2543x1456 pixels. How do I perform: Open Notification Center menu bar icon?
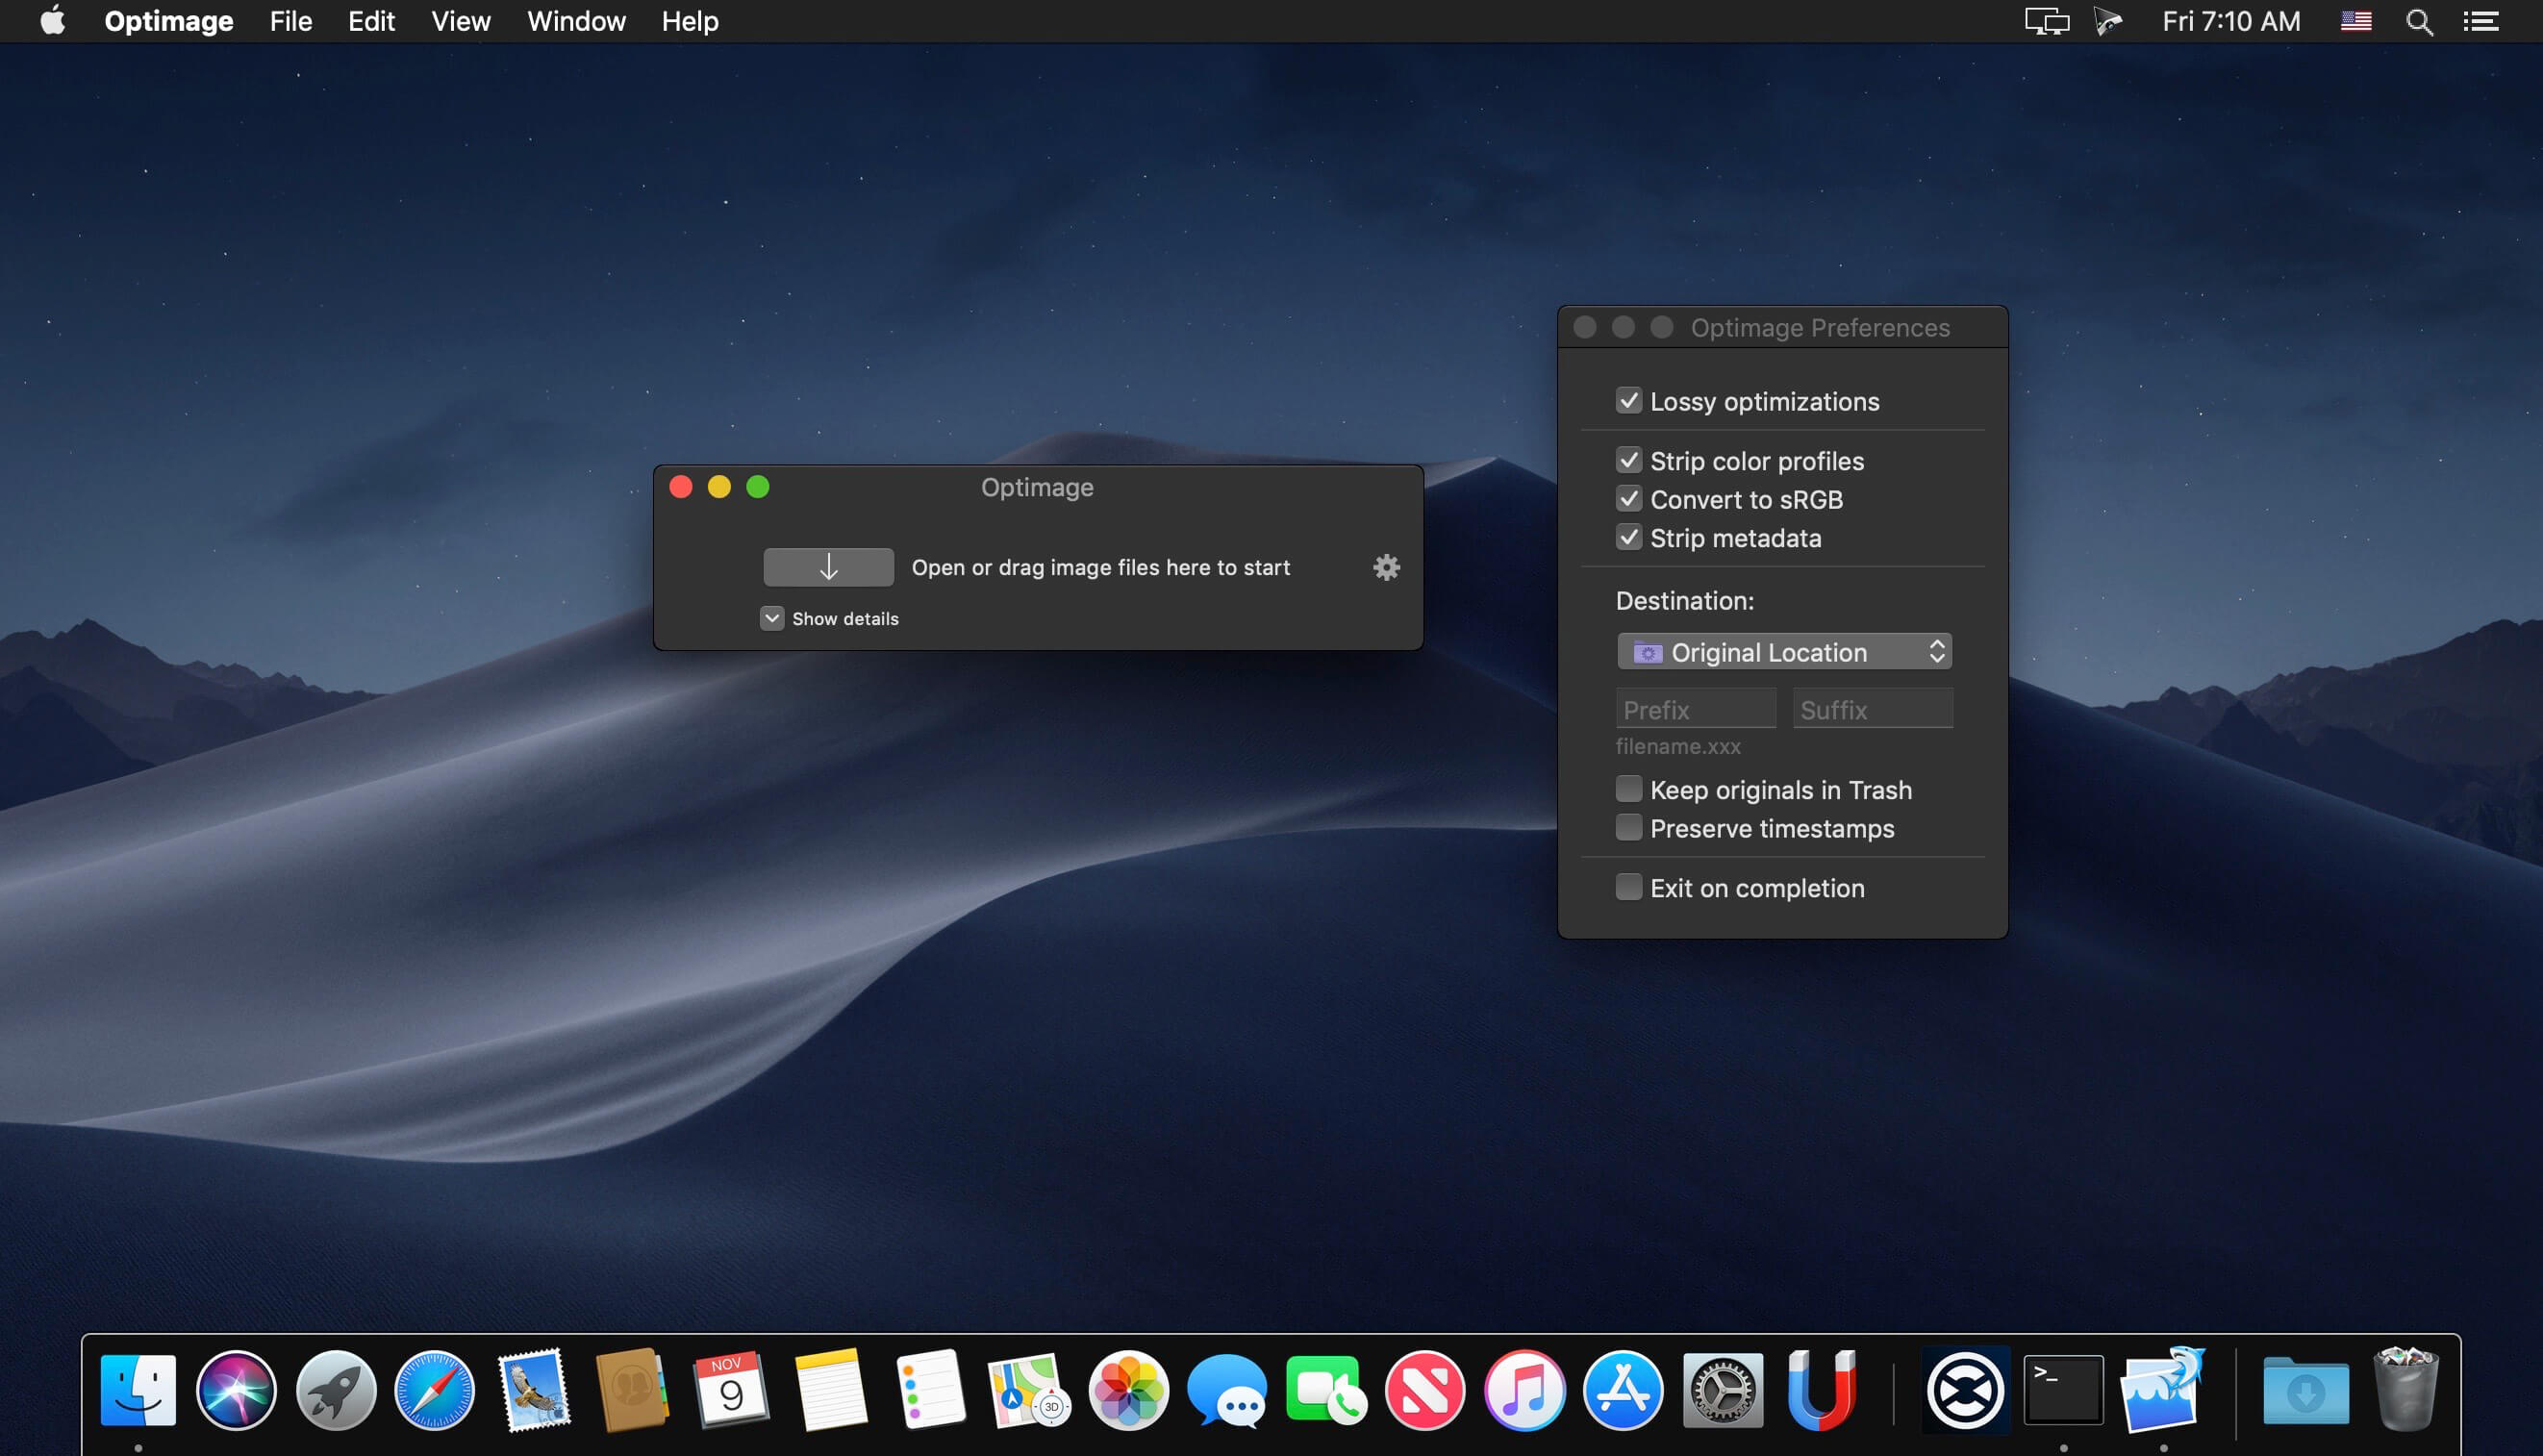(x=2481, y=22)
